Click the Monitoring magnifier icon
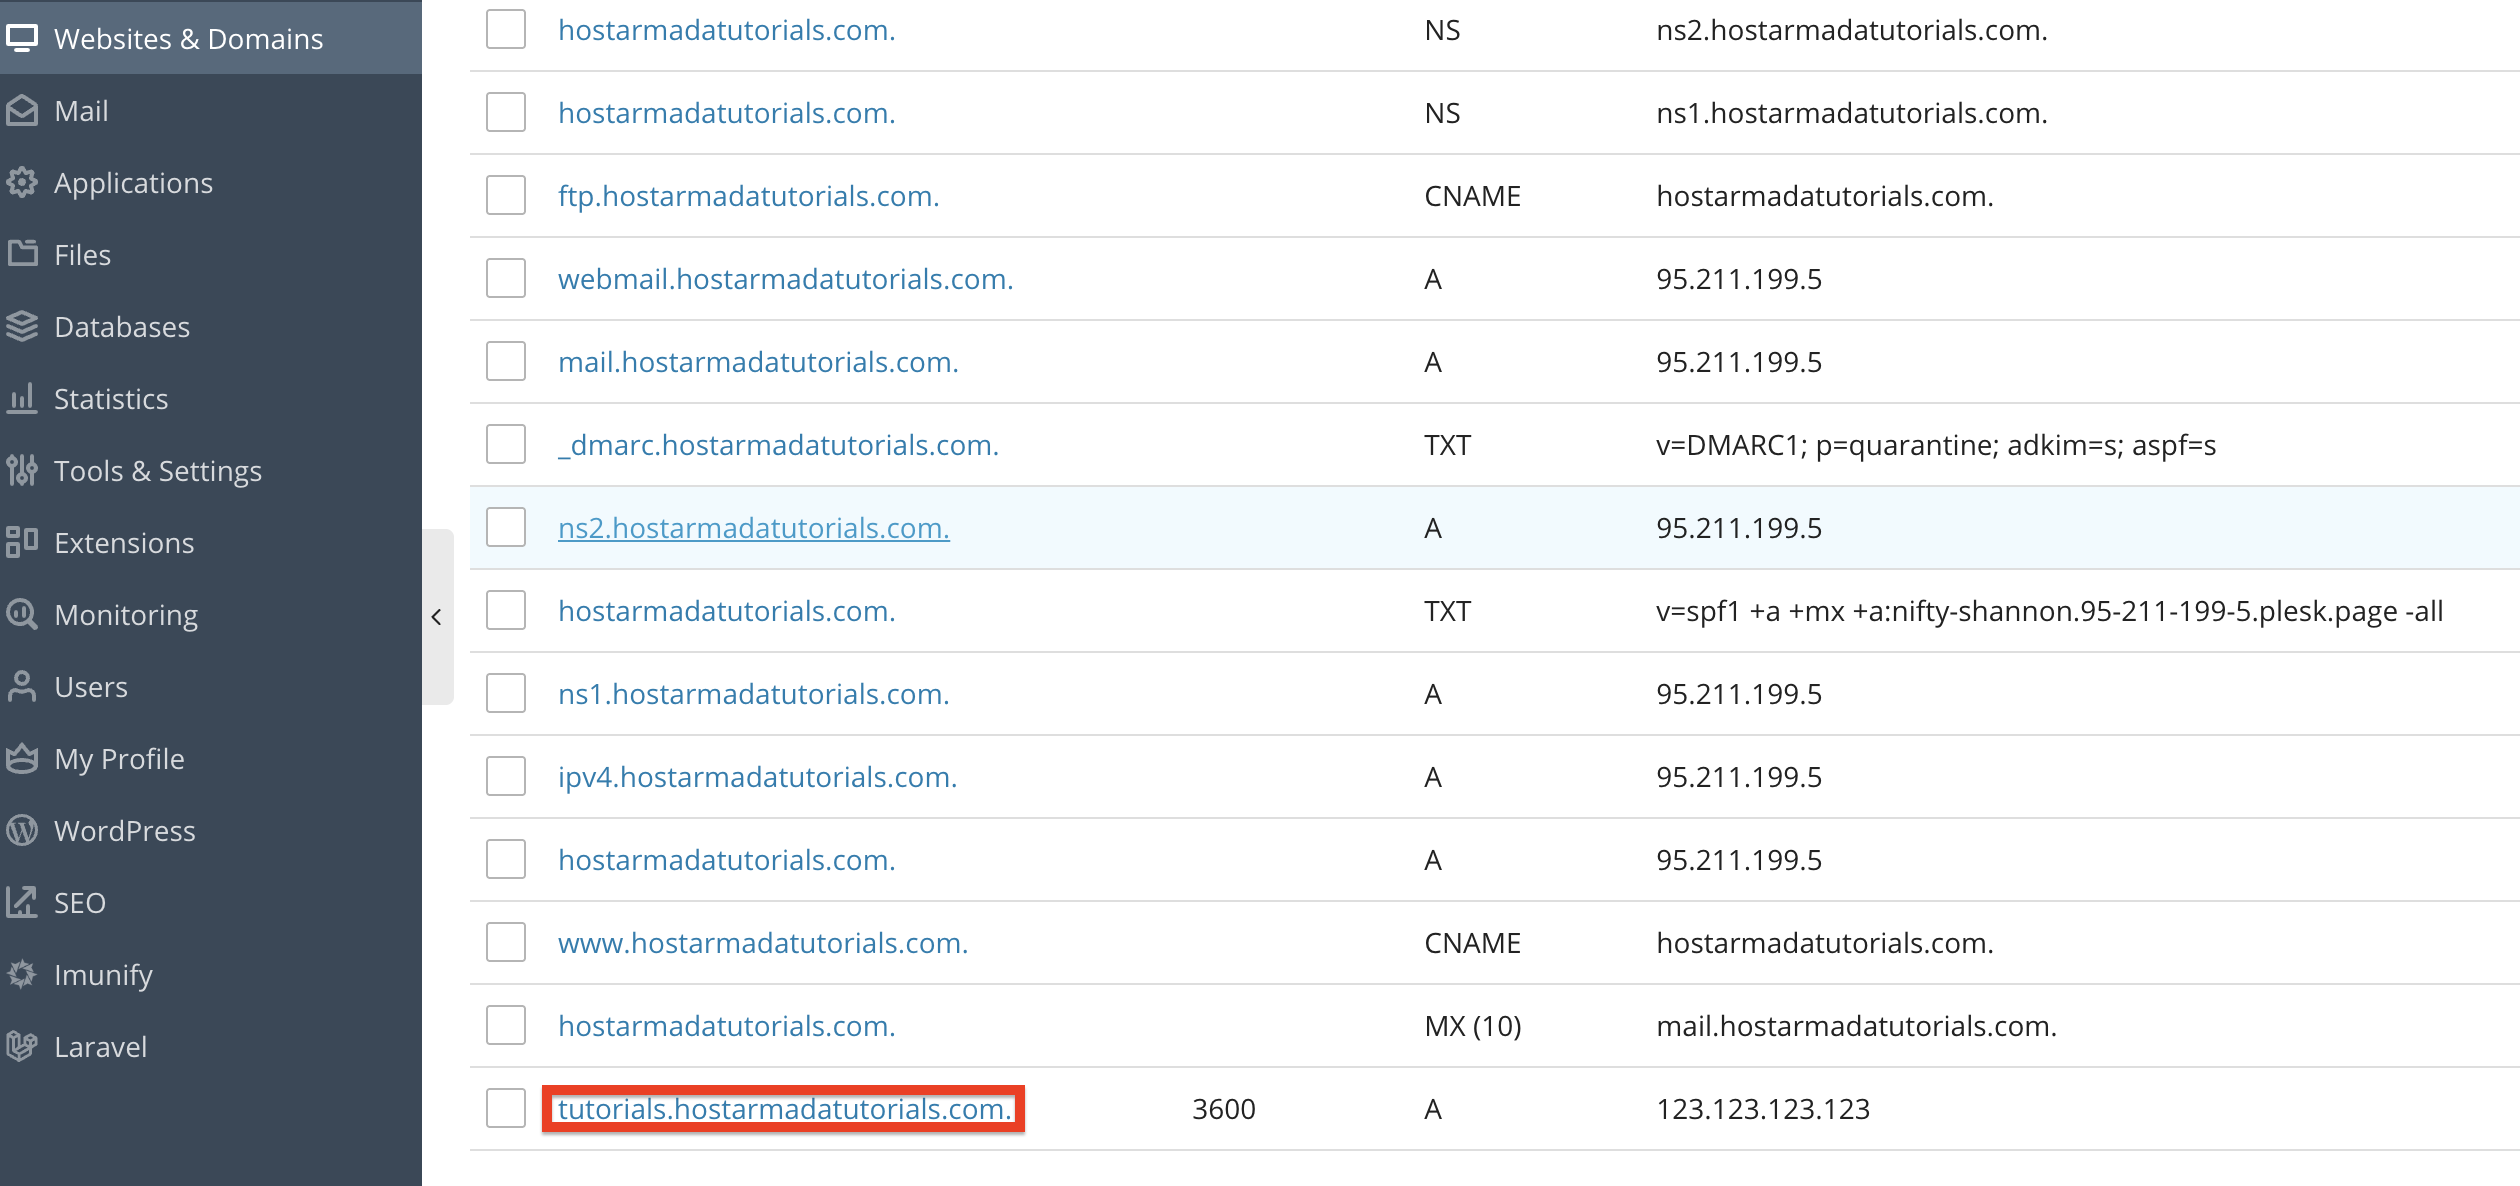The height and width of the screenshot is (1186, 2520). (22, 614)
